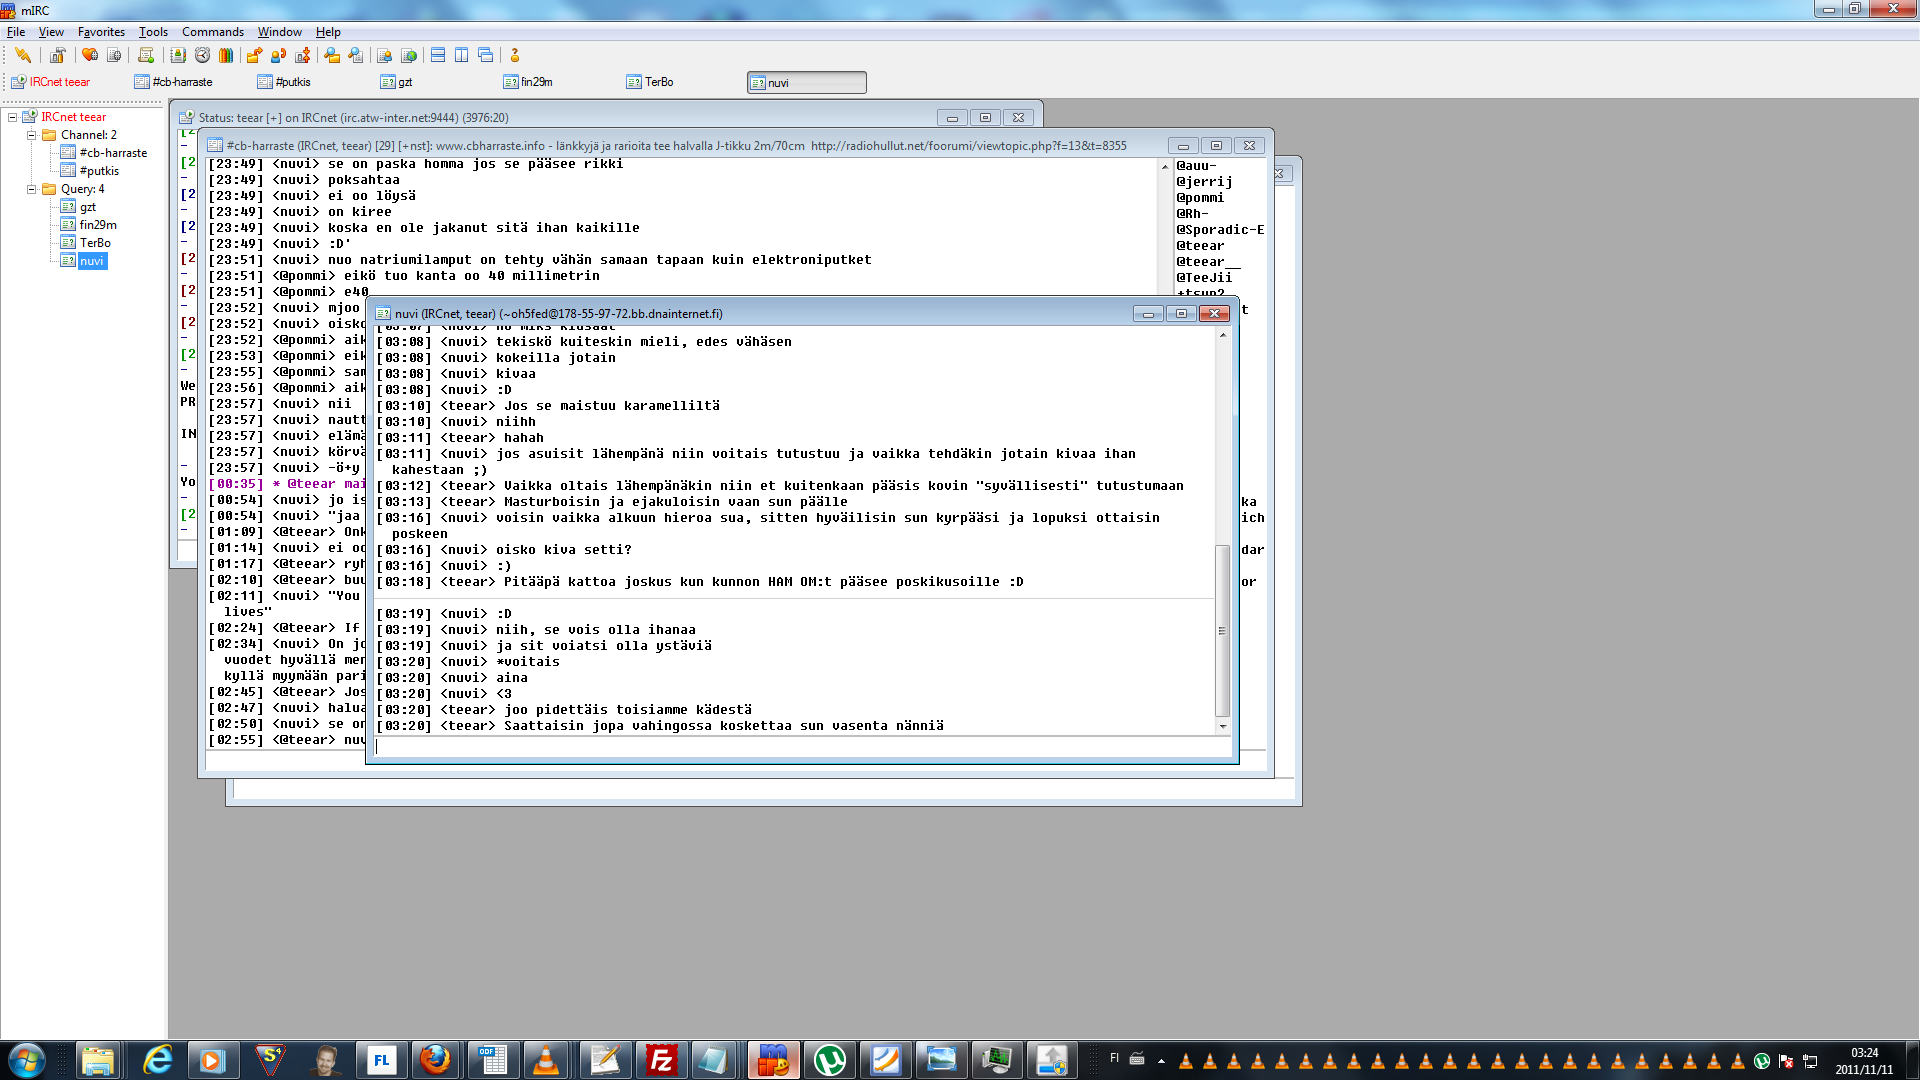Viewport: 1920px width, 1080px height.
Task: Open the Timer clock icon
Action: point(202,55)
